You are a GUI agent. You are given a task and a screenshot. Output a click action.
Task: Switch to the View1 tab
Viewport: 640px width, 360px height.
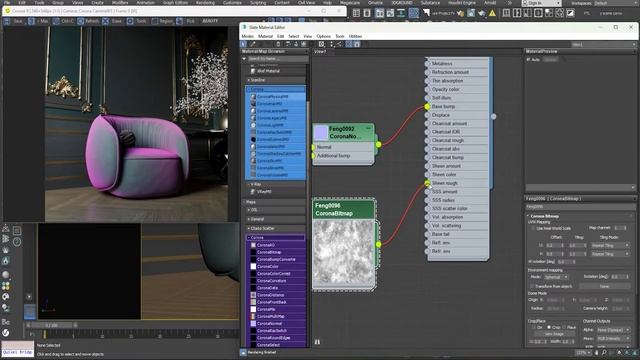pyautogui.click(x=320, y=51)
